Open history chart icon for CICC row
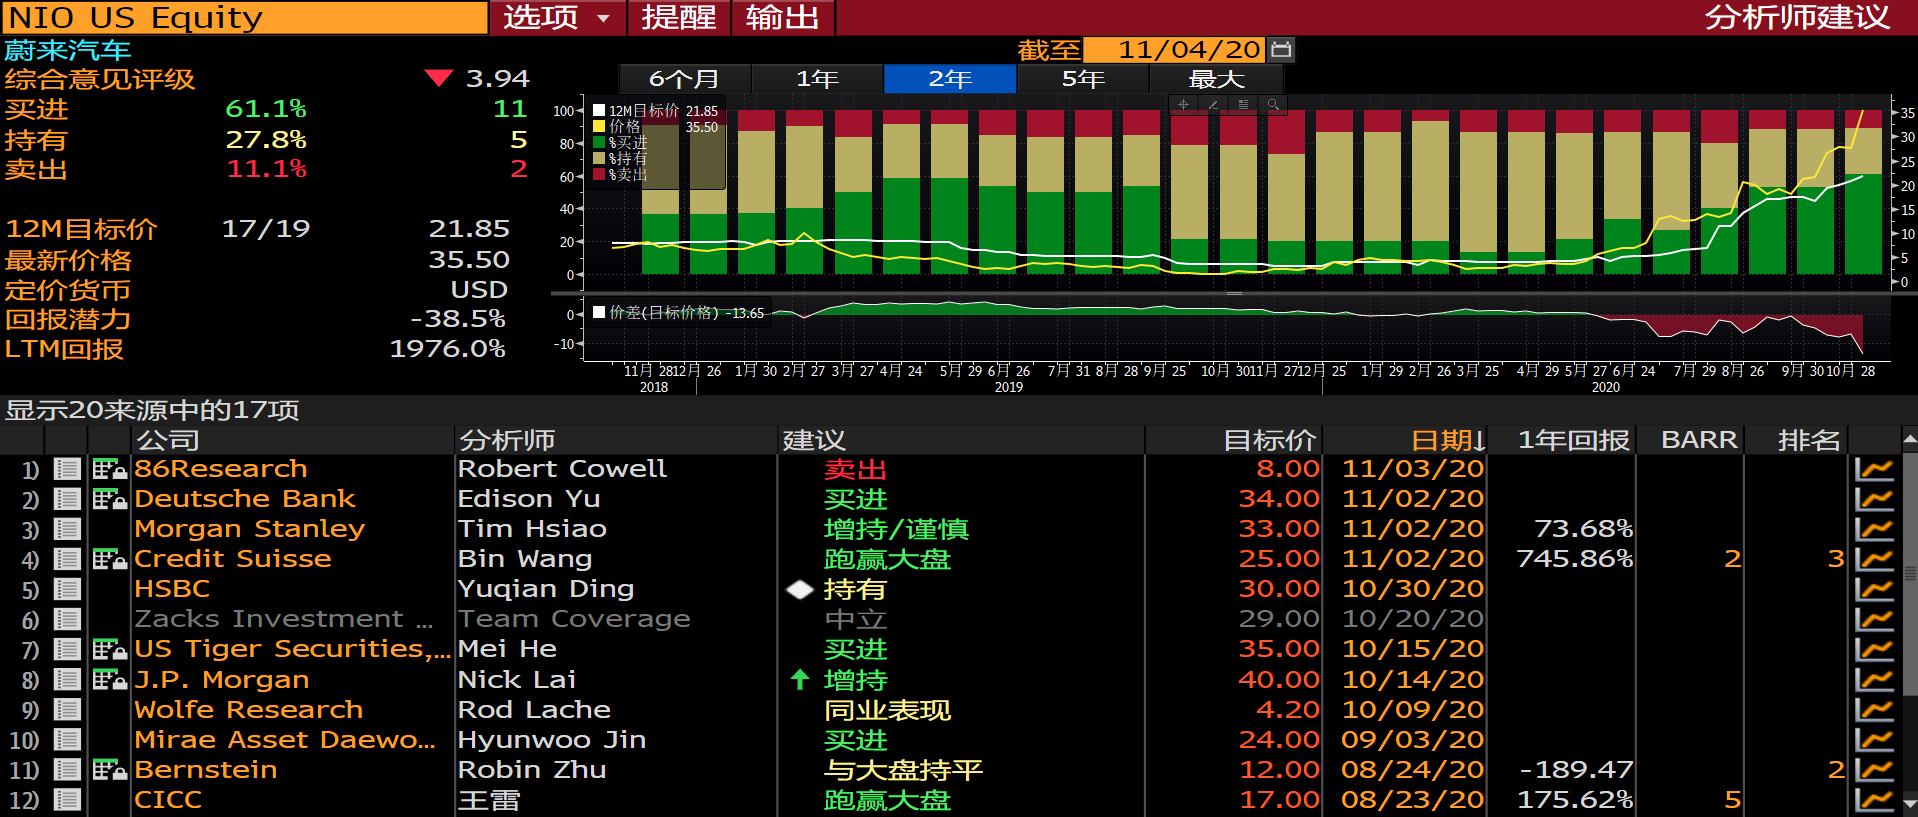Viewport: 1918px width, 817px height. coord(1874,799)
